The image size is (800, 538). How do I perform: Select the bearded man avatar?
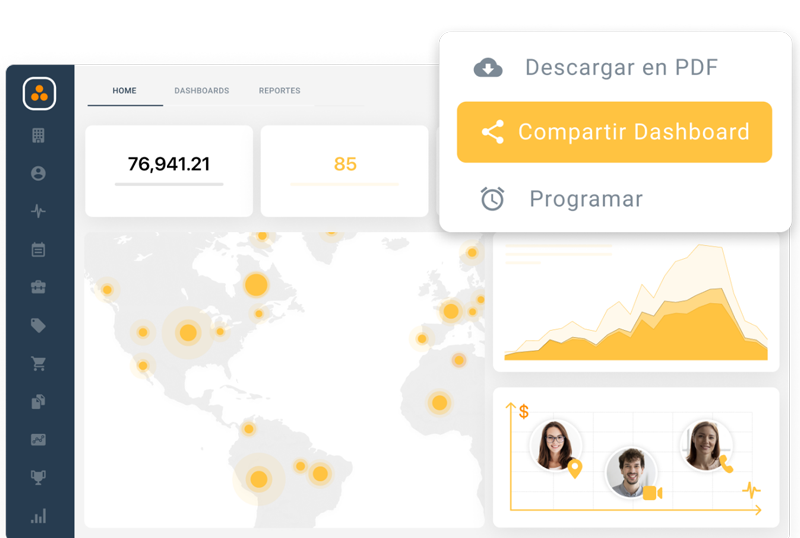pos(631,472)
